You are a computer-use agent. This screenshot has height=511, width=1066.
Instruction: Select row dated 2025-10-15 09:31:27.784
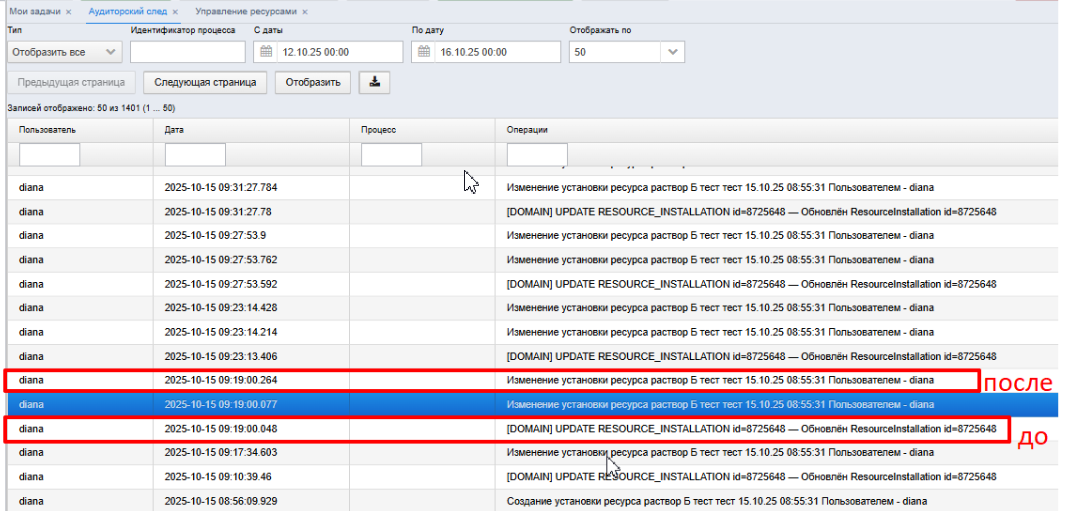[x=533, y=188]
